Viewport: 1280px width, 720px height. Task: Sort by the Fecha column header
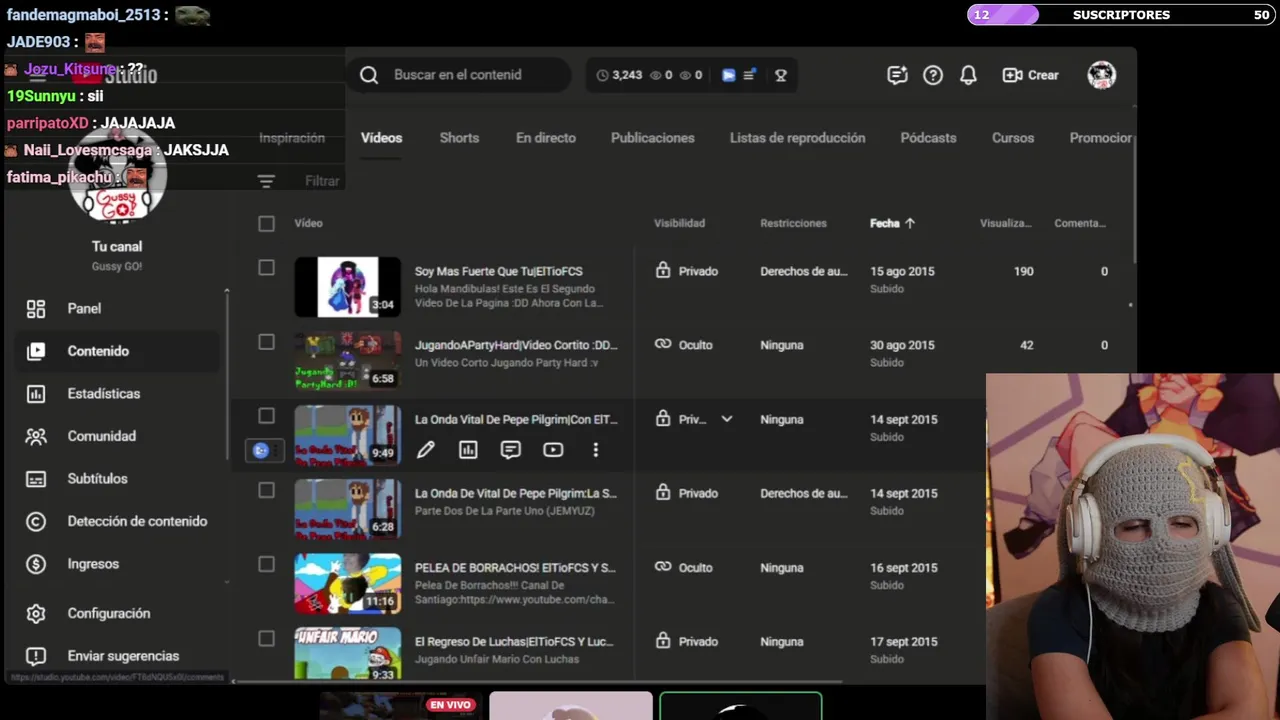point(892,224)
